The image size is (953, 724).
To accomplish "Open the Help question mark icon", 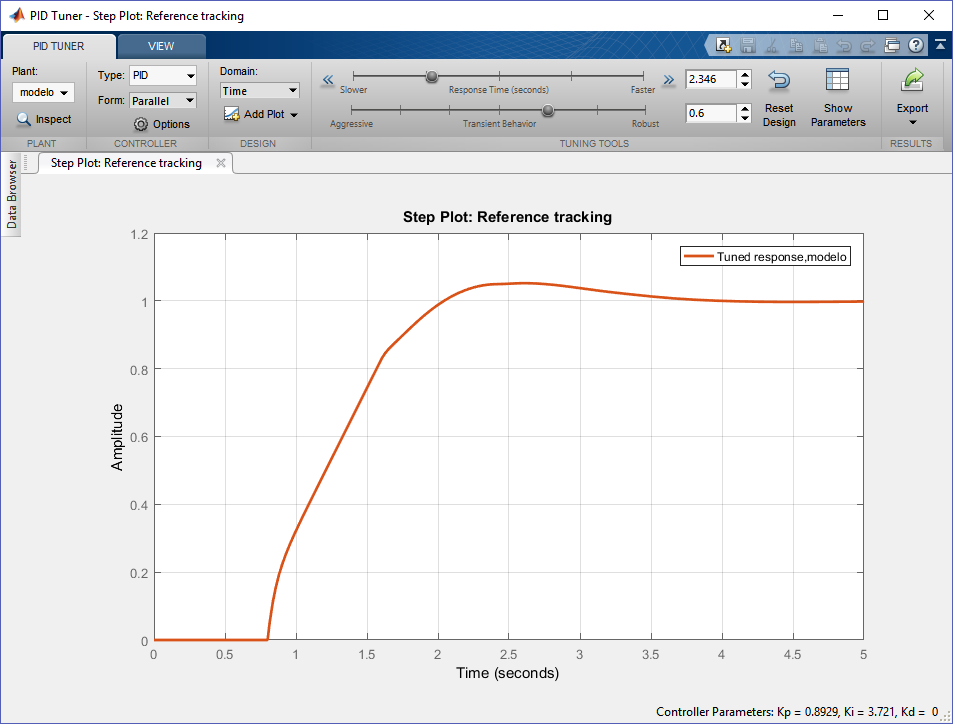I will coord(915,45).
